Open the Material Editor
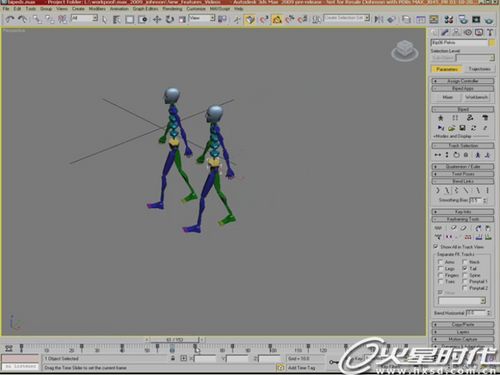 click(x=449, y=19)
